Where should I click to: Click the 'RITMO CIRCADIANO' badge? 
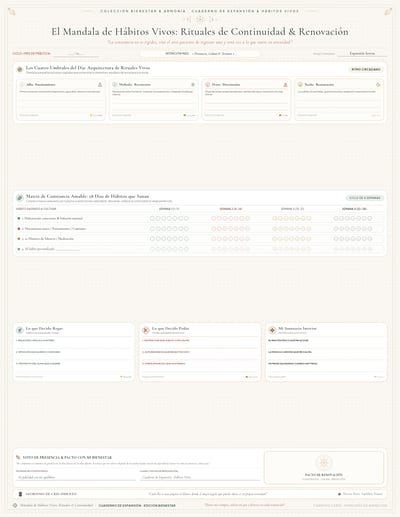click(366, 69)
